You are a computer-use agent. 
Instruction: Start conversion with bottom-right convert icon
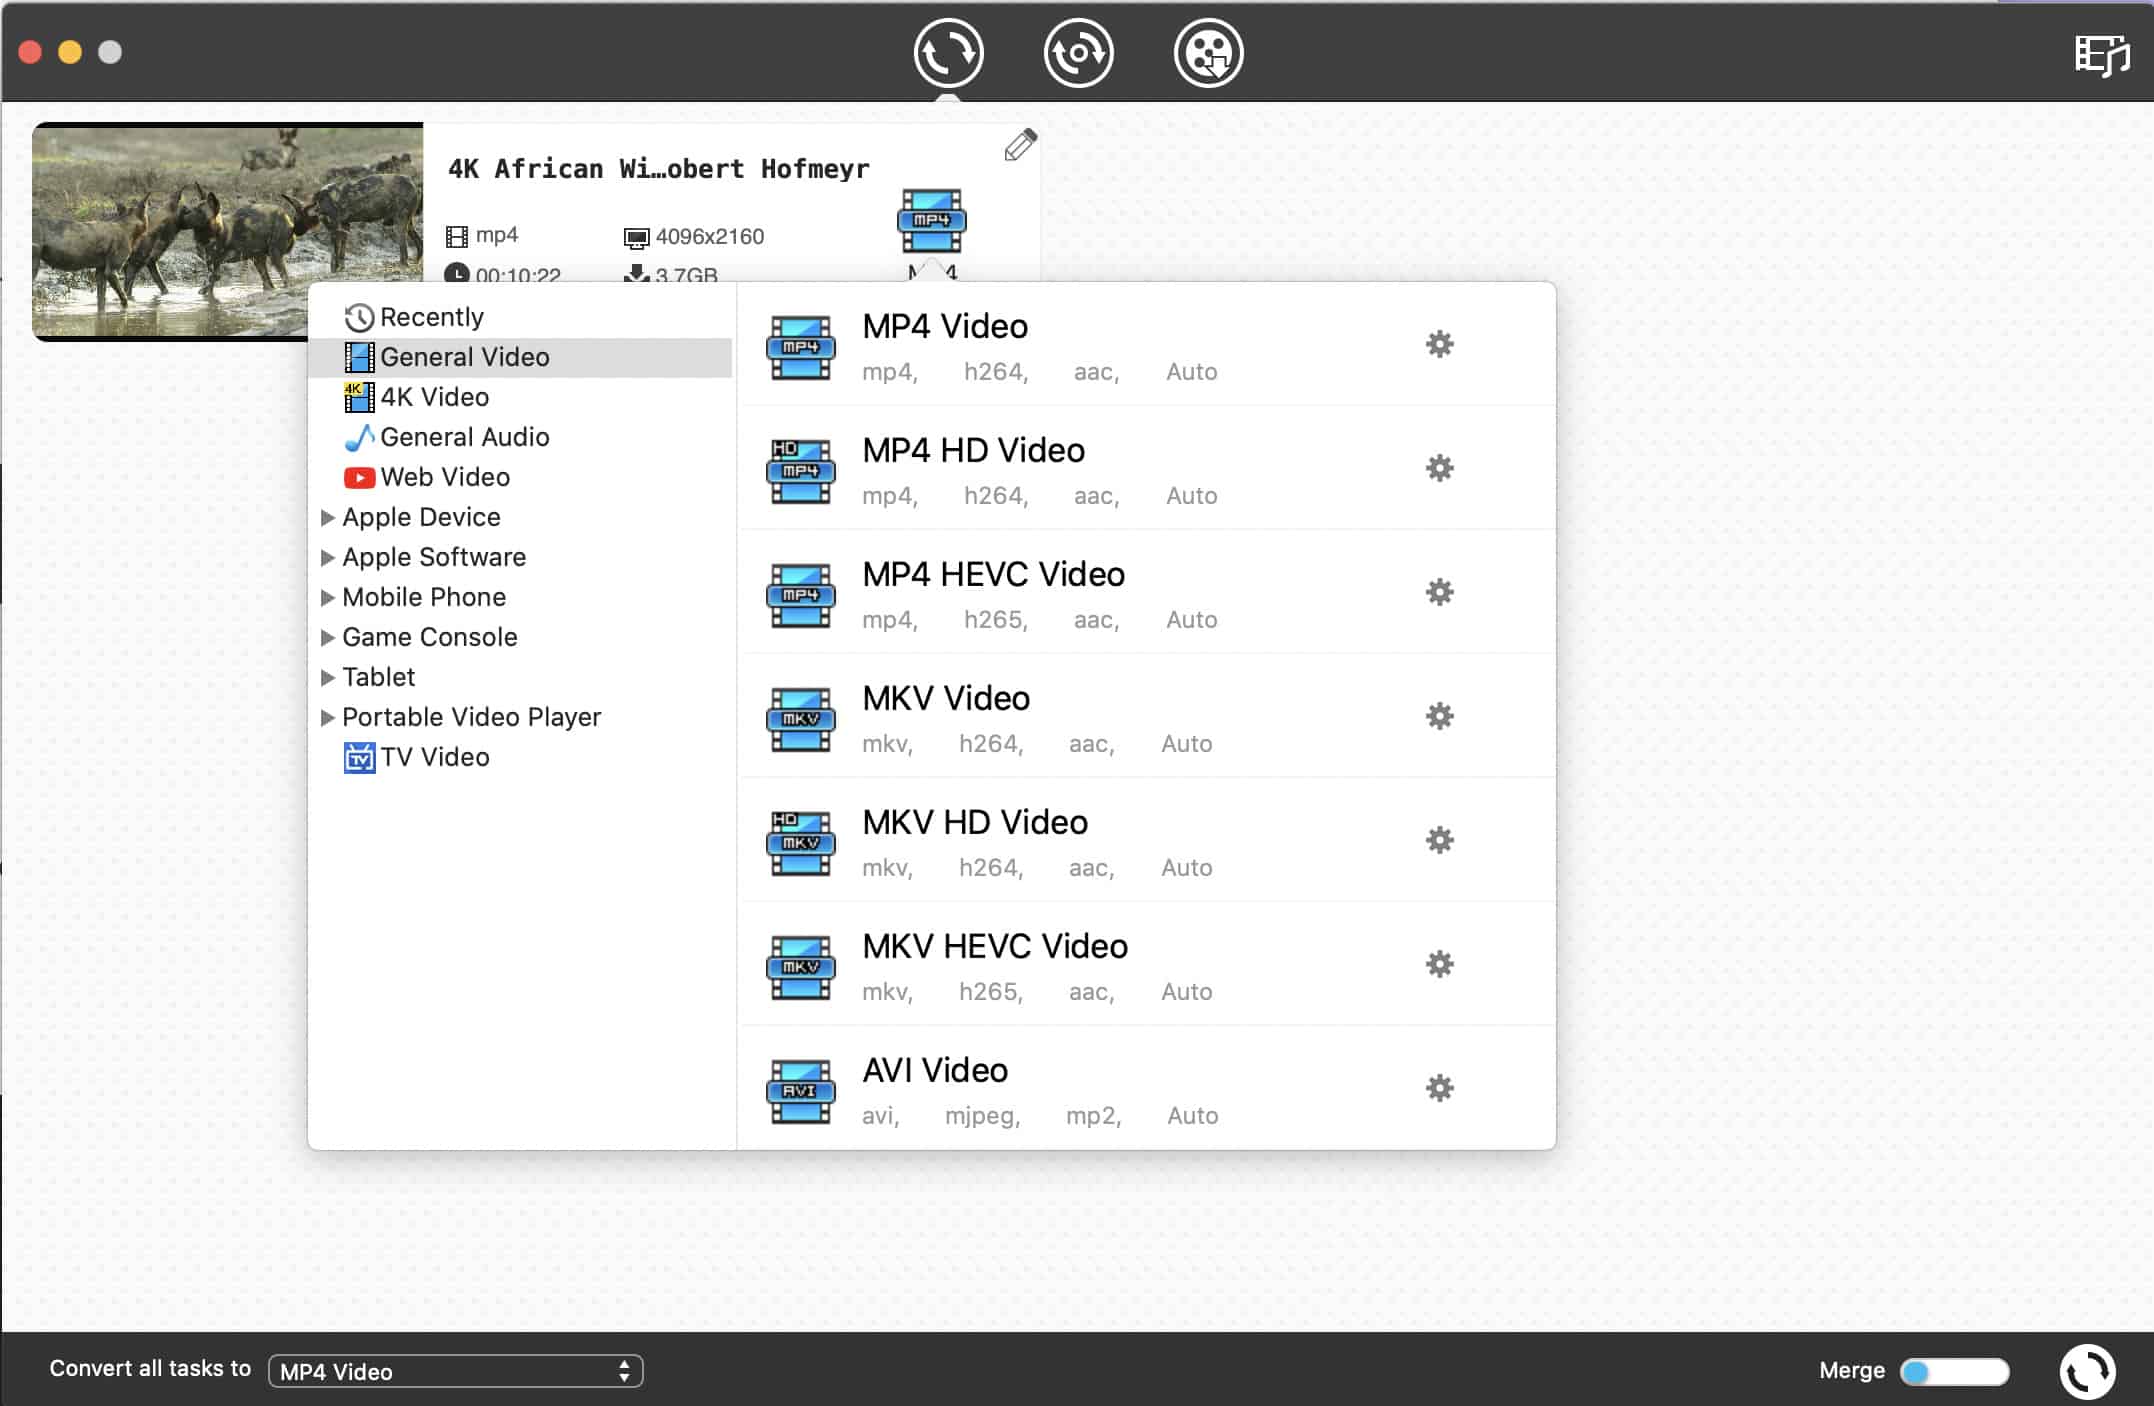tap(2087, 1371)
